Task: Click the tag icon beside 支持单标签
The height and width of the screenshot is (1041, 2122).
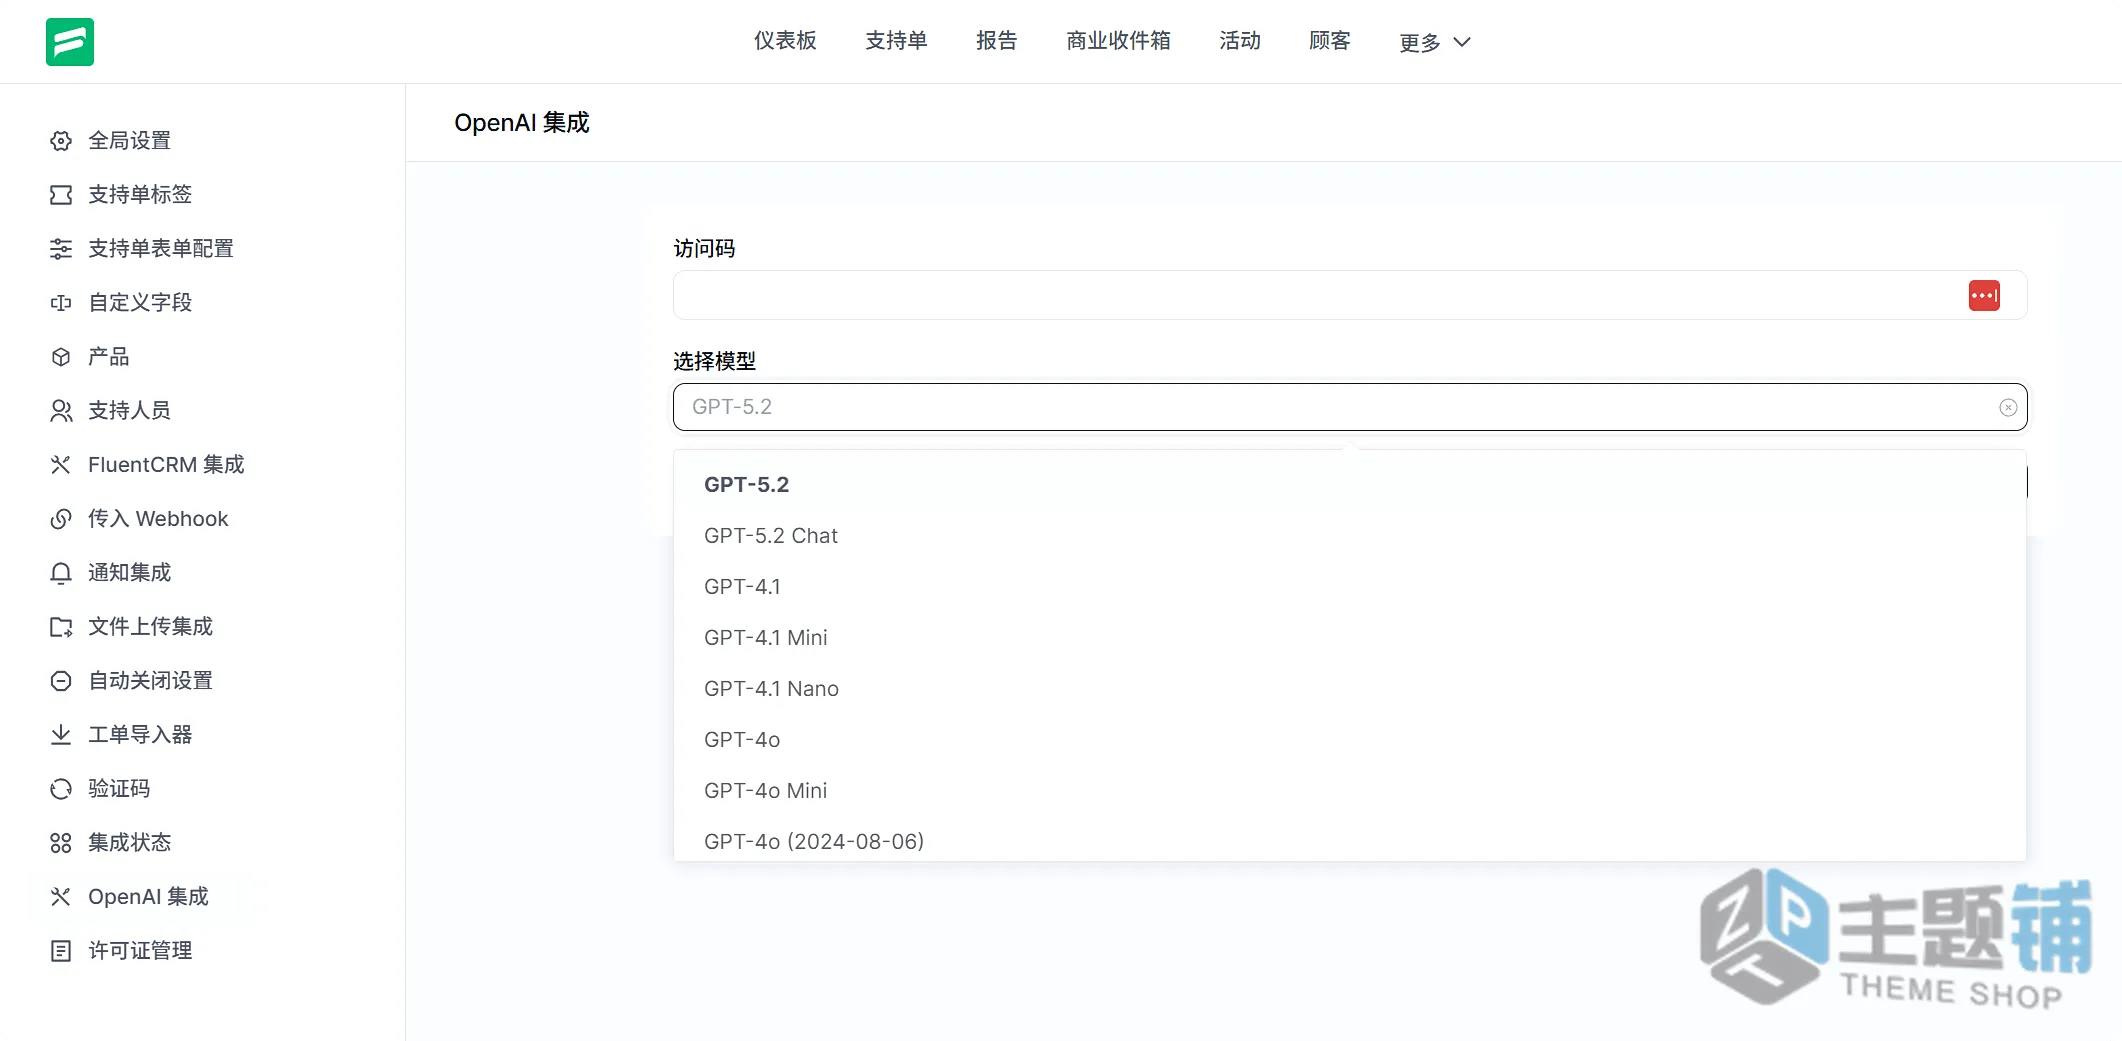Action: (x=61, y=195)
